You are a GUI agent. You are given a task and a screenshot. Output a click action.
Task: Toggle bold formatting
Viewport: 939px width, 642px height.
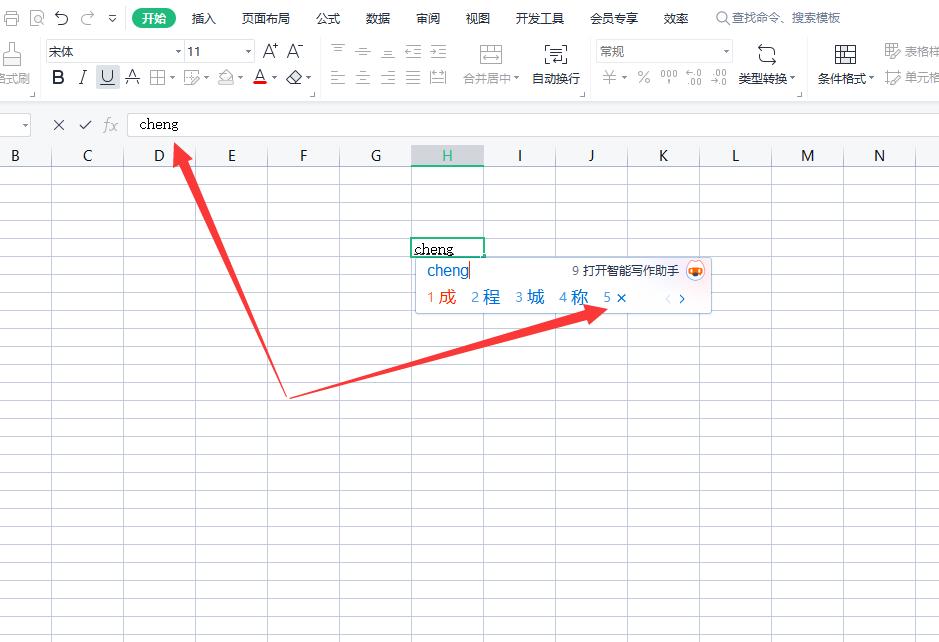58,77
